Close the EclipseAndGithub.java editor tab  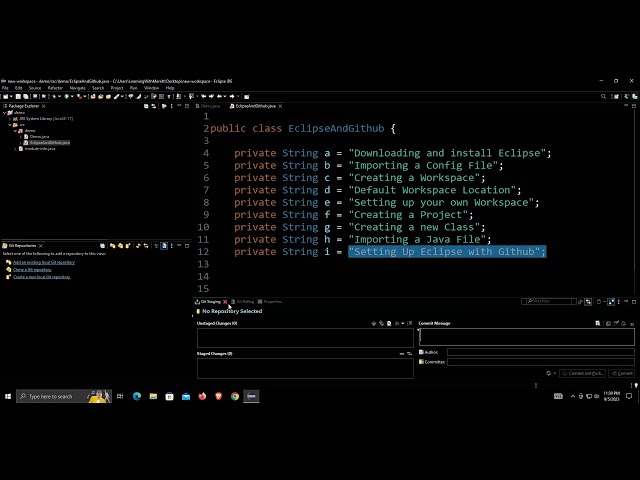[280, 106]
